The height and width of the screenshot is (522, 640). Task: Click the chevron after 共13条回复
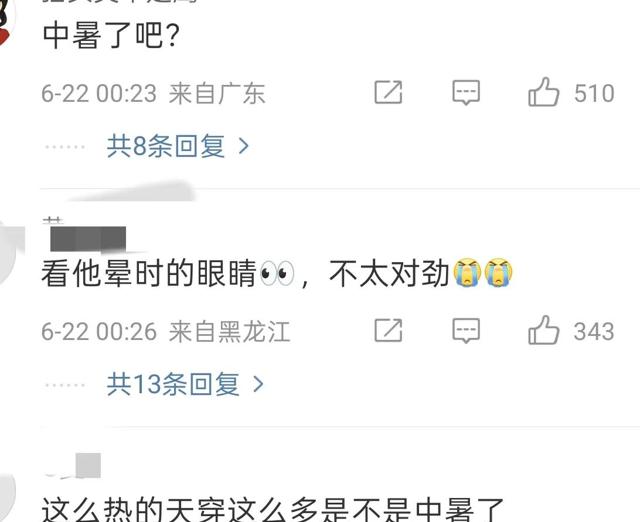point(258,384)
